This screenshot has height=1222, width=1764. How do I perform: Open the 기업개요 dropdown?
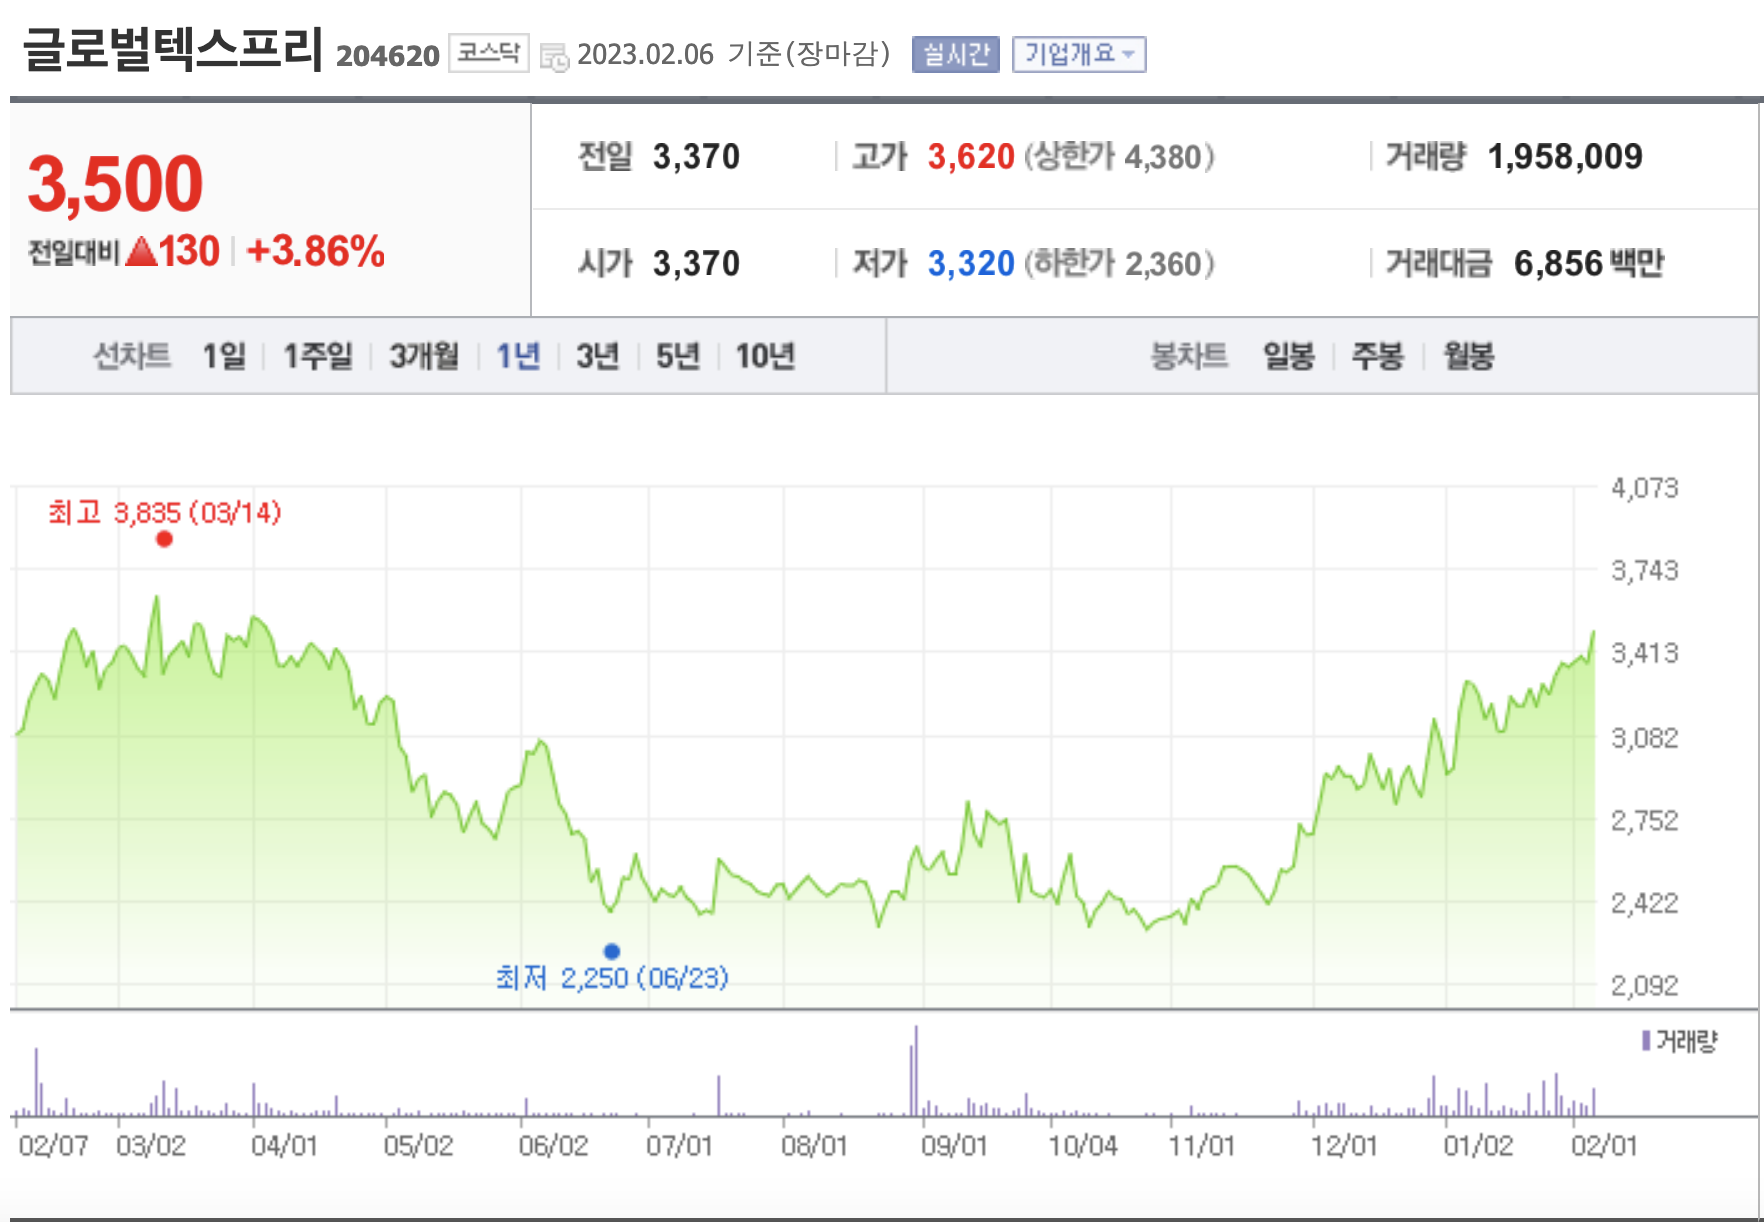coord(1079,54)
